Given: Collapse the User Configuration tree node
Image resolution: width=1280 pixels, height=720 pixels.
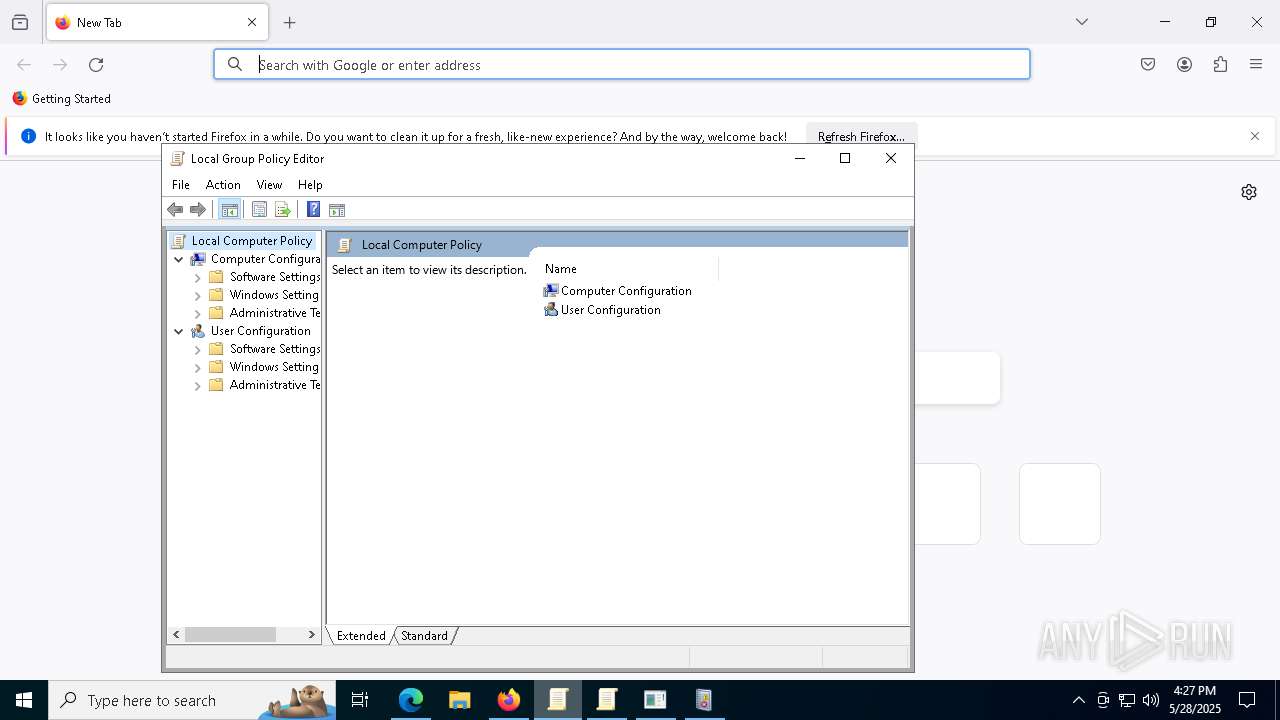Looking at the screenshot, I should tap(179, 331).
